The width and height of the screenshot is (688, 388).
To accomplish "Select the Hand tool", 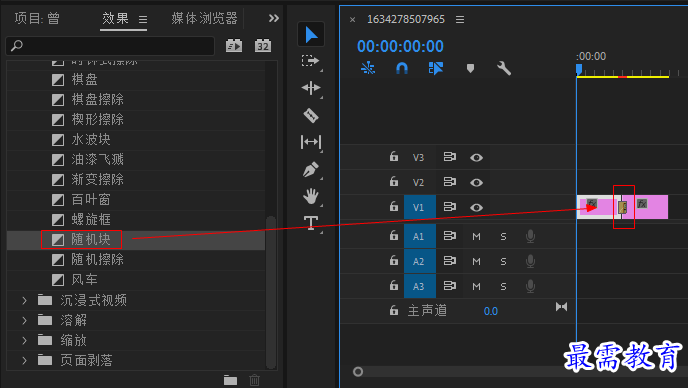I will (x=311, y=196).
